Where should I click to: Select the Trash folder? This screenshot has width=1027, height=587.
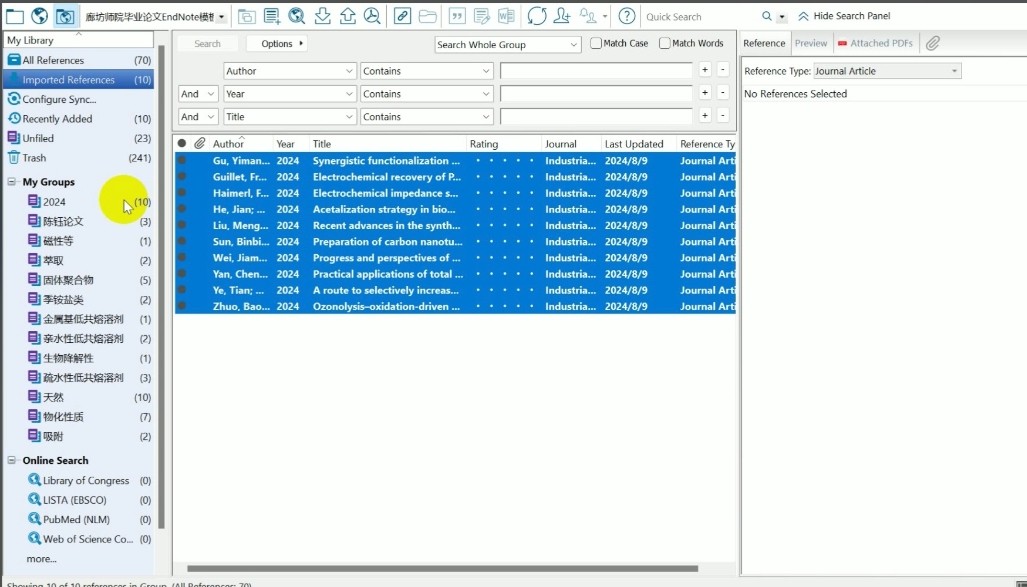click(x=33, y=157)
